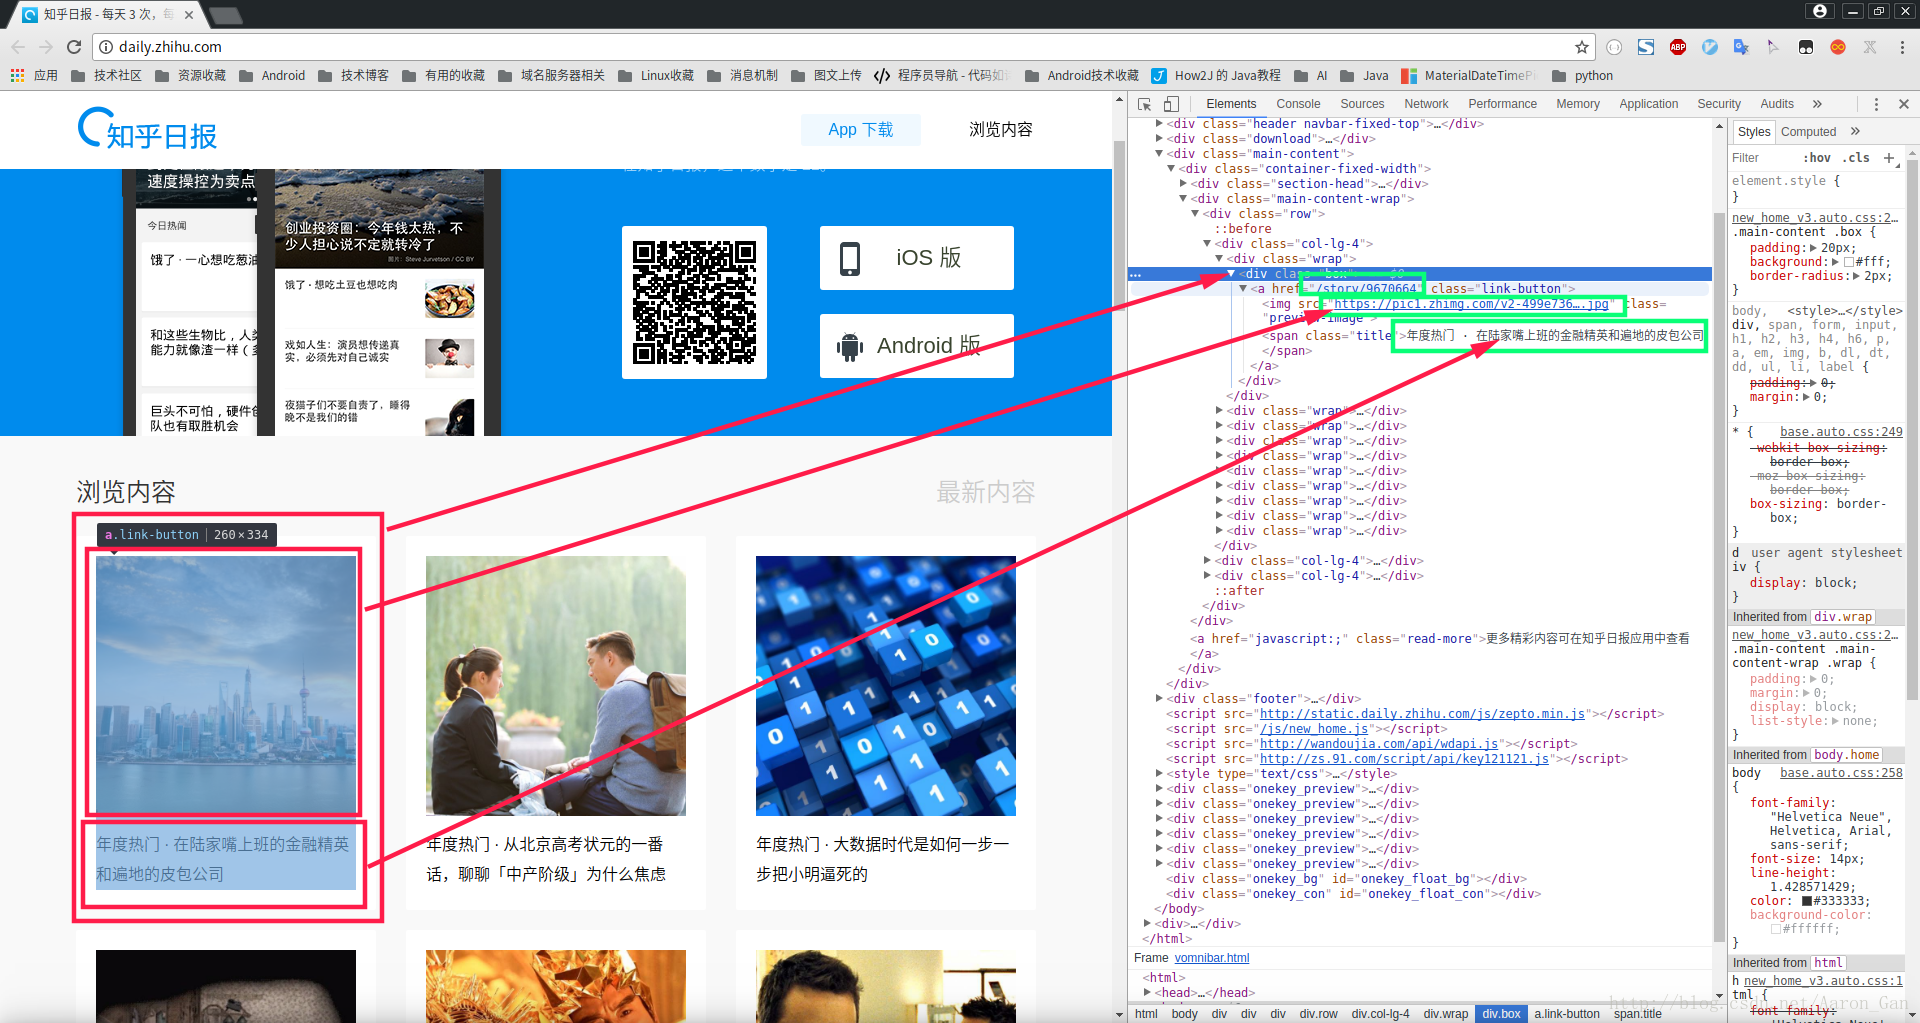Open the Application tab

[1648, 104]
